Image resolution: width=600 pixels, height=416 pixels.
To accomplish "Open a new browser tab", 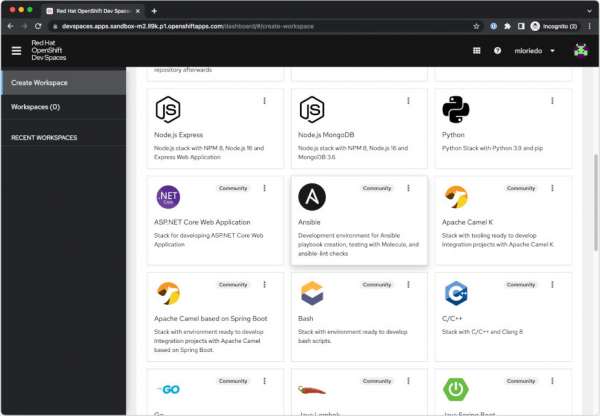I will (154, 11).
